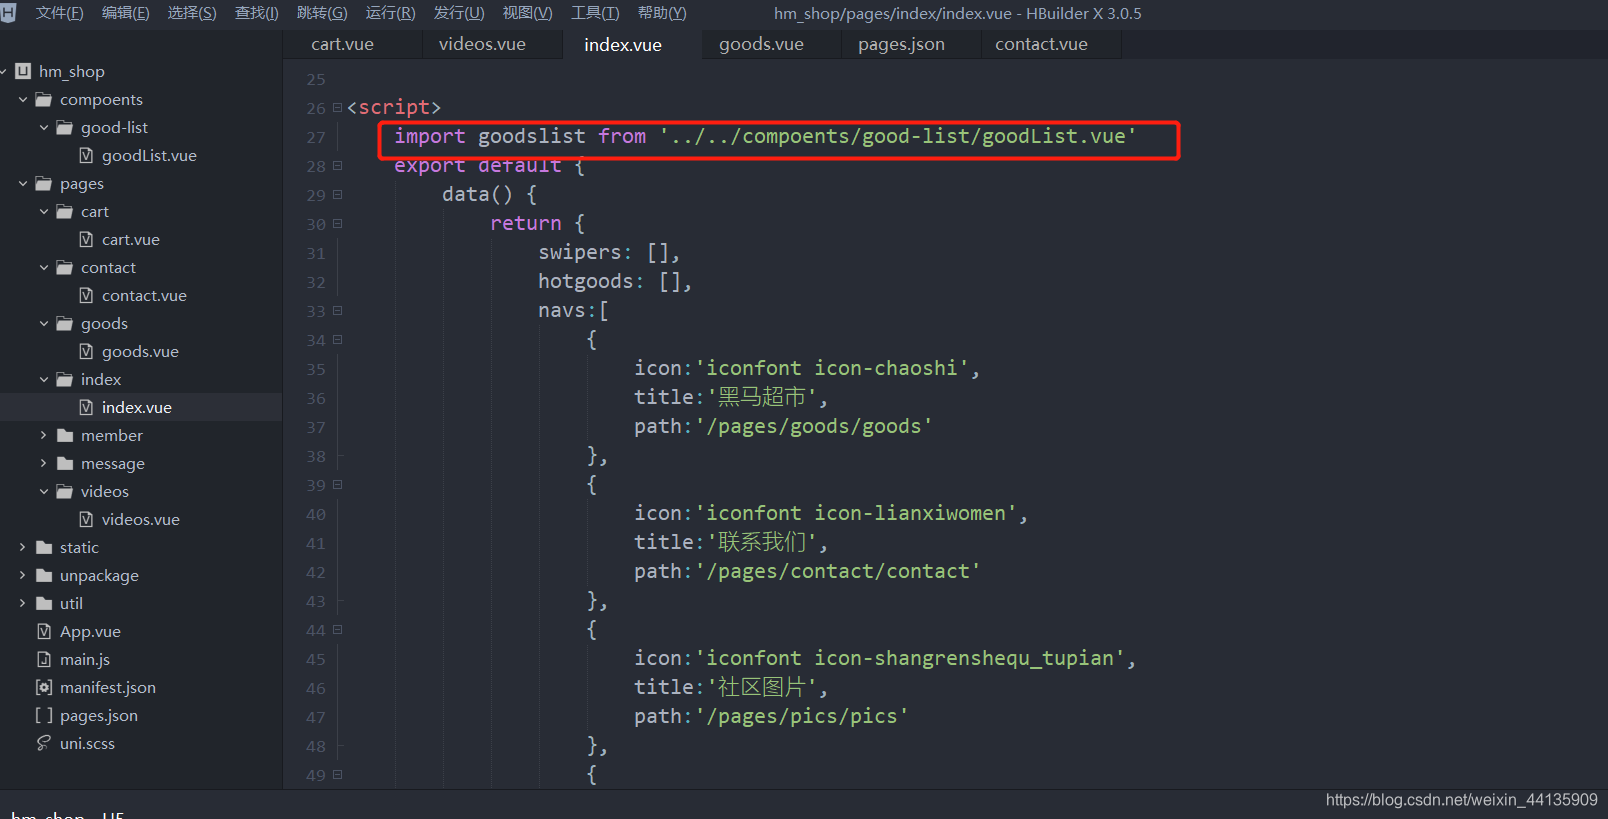
Task: Collapse the compoents folder chevron
Action: coord(23,100)
